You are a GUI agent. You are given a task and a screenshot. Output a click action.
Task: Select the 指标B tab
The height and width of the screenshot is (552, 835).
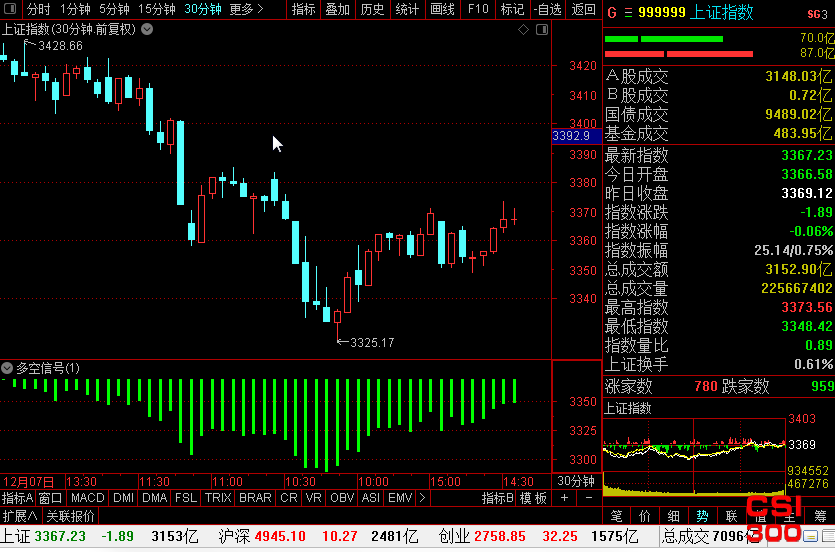pos(497,498)
